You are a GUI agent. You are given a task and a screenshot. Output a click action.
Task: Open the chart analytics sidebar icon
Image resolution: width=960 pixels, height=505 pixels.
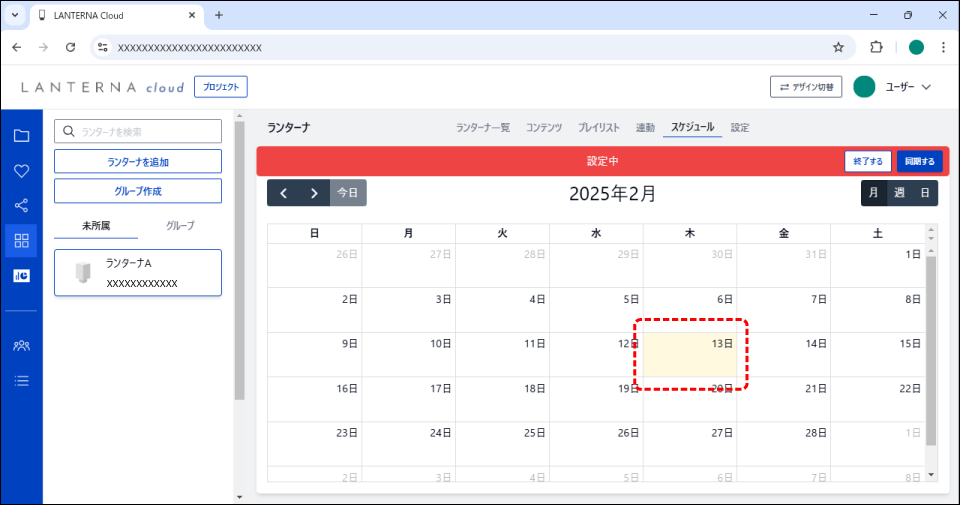coord(21,276)
